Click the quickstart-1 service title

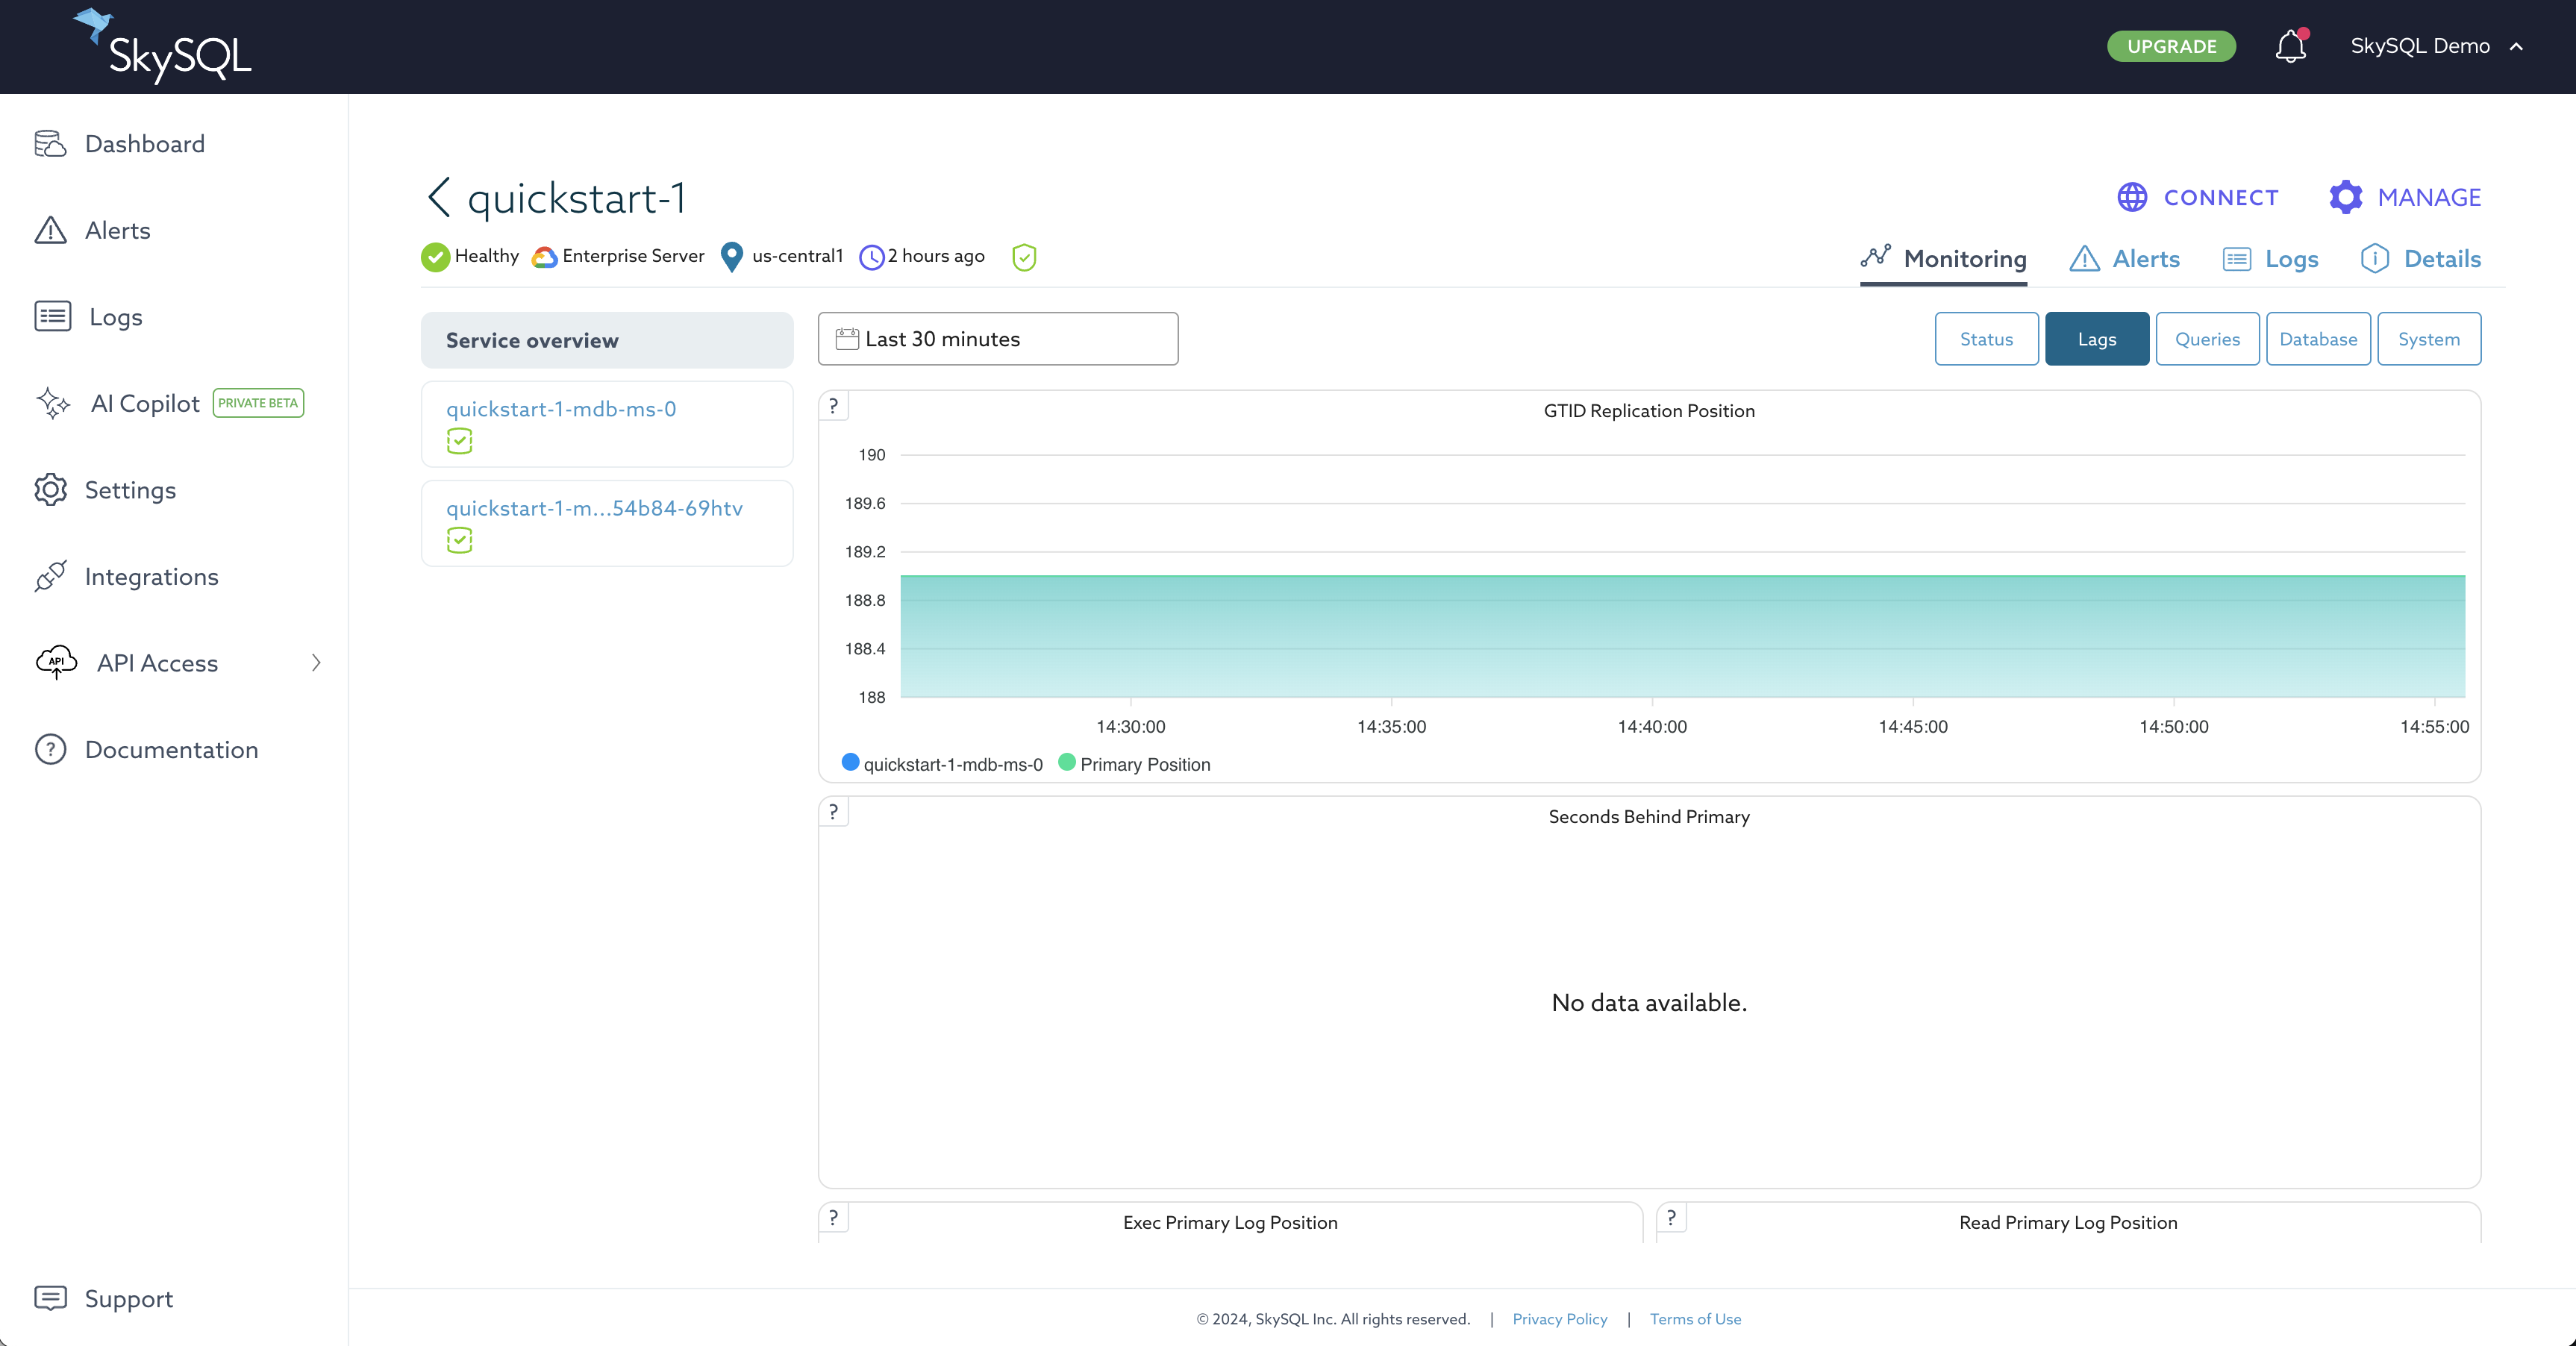pyautogui.click(x=576, y=197)
